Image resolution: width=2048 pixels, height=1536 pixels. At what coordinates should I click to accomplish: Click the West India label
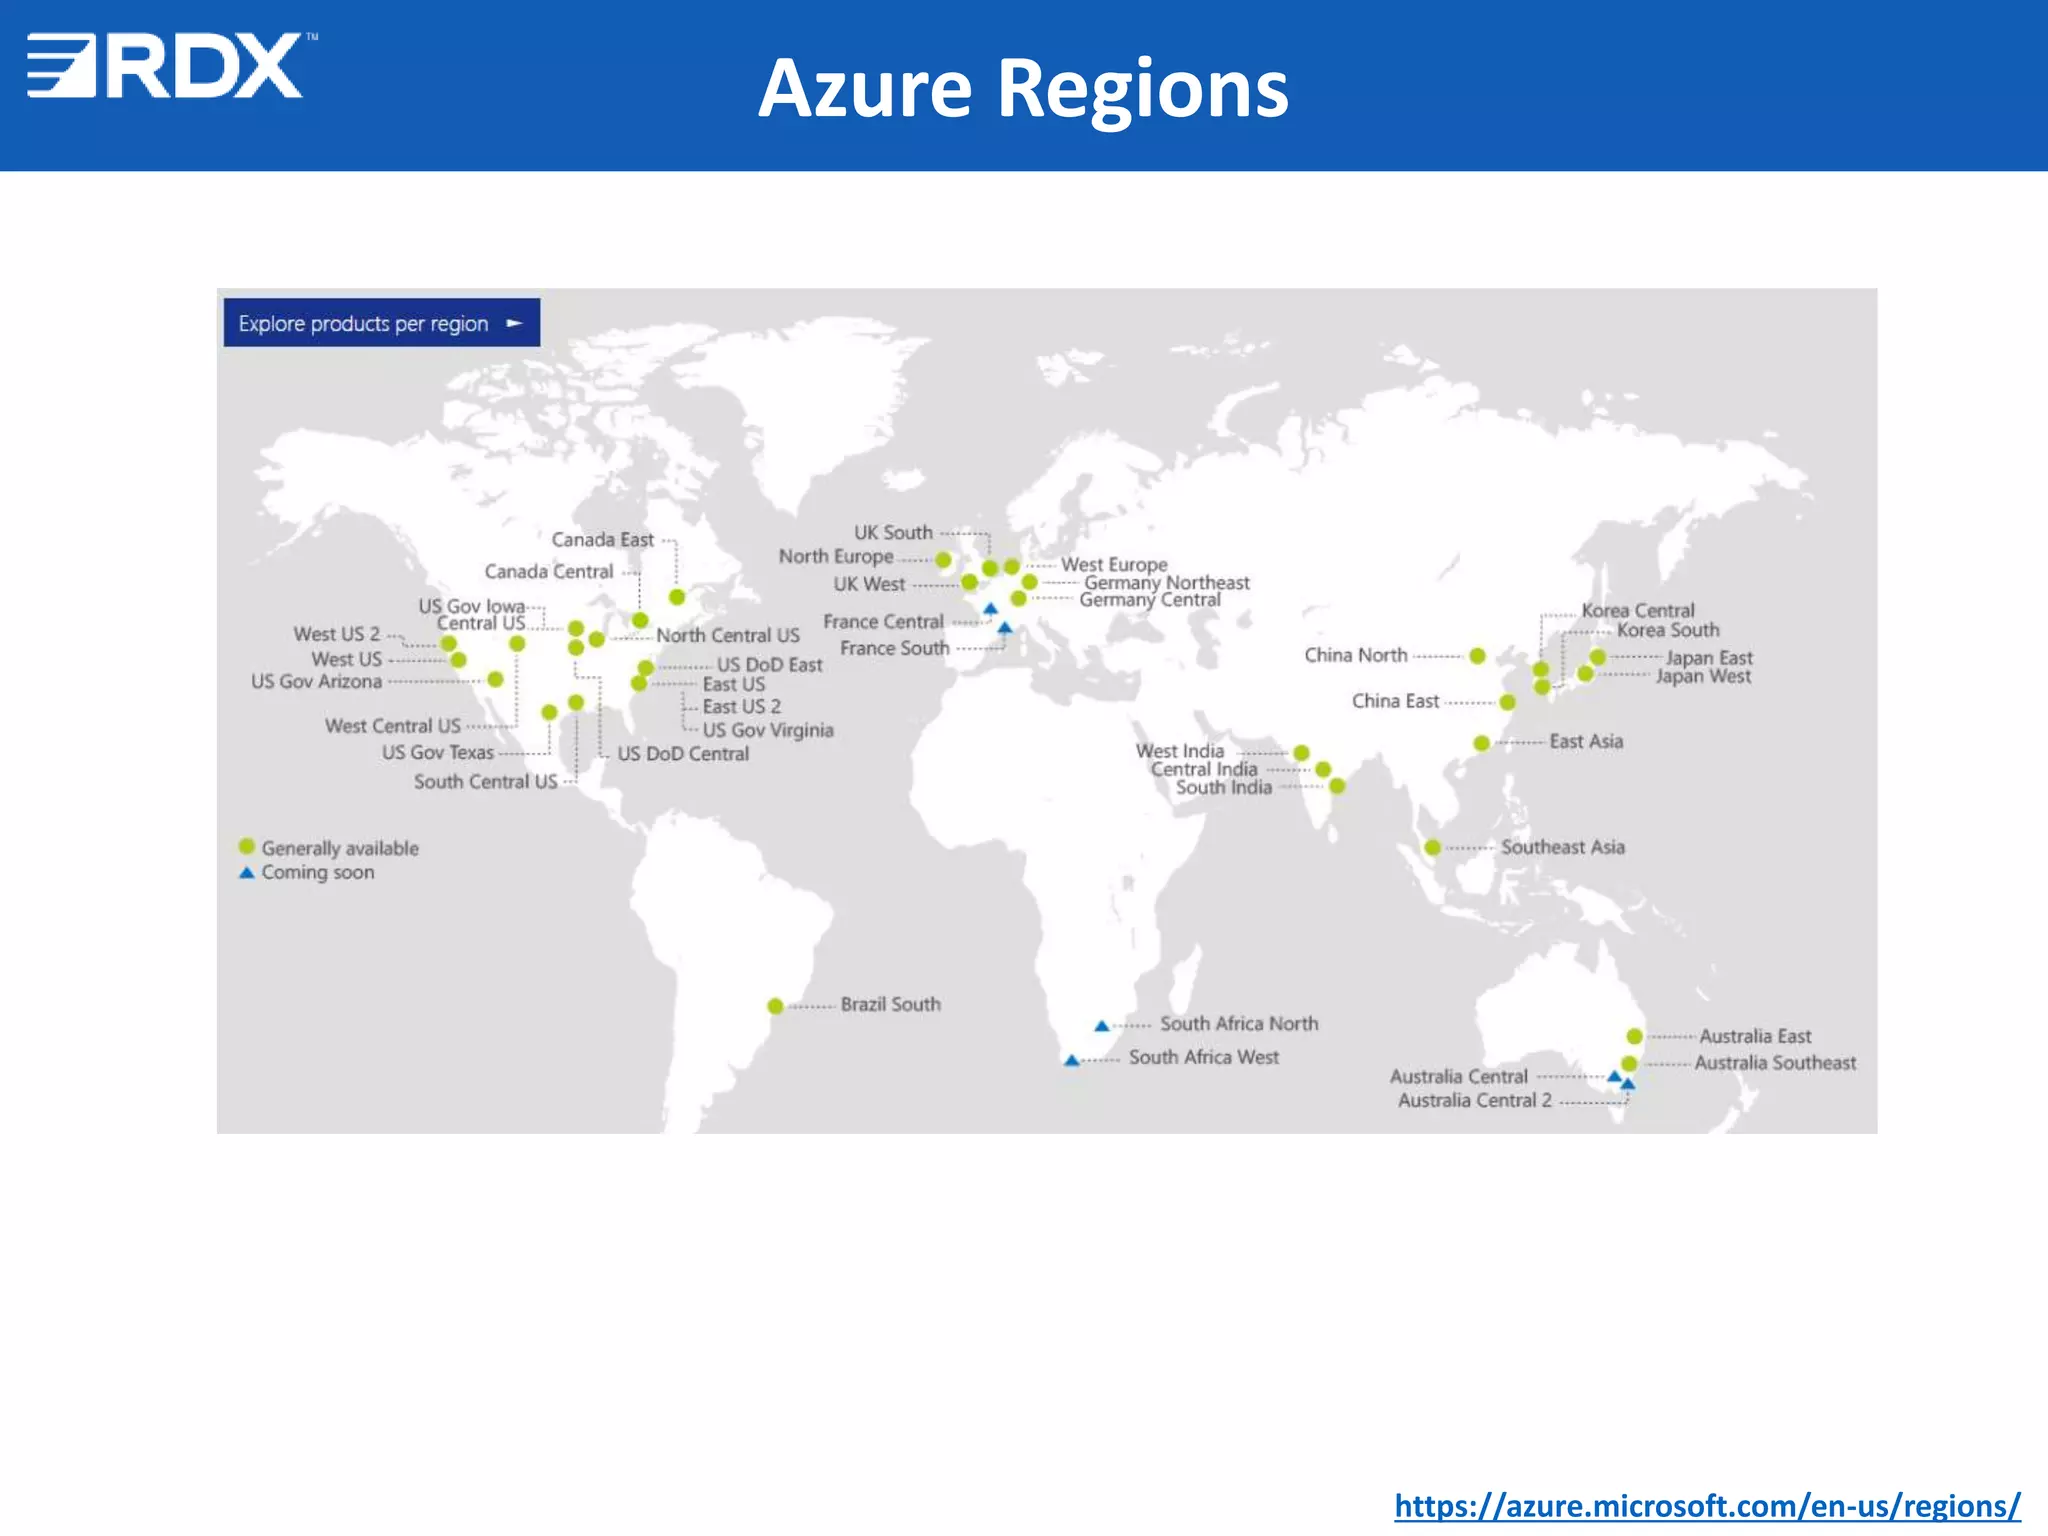pyautogui.click(x=1180, y=751)
